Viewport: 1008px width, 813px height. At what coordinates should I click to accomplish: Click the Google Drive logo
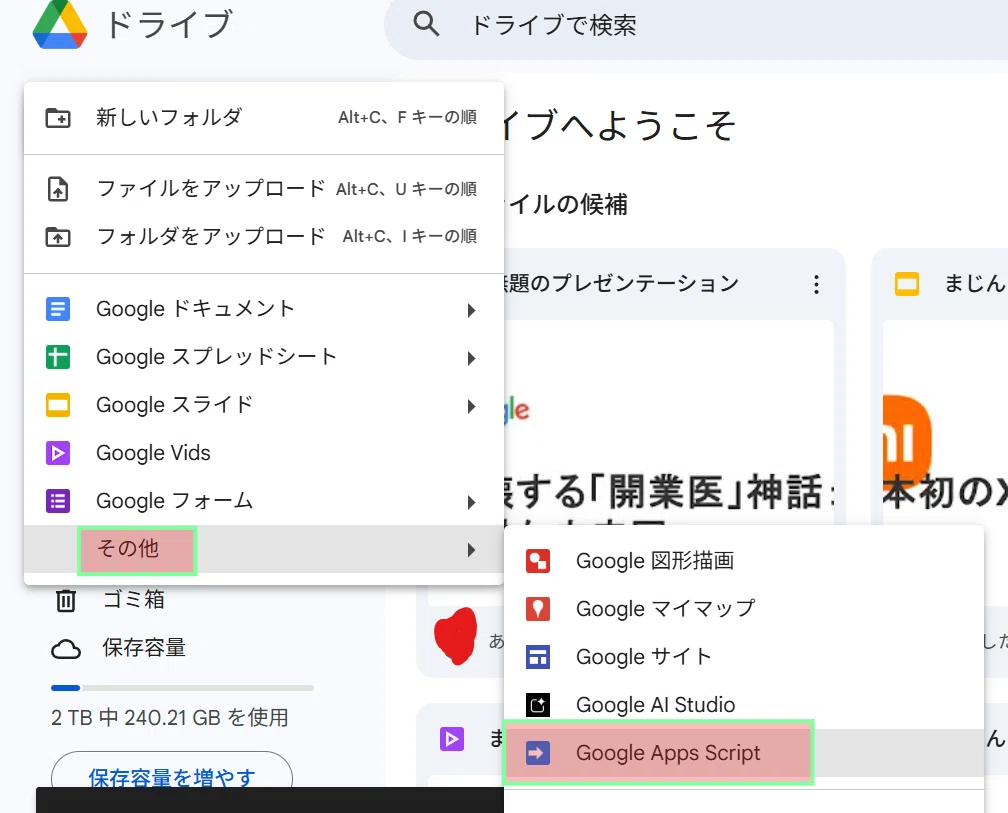click(60, 25)
